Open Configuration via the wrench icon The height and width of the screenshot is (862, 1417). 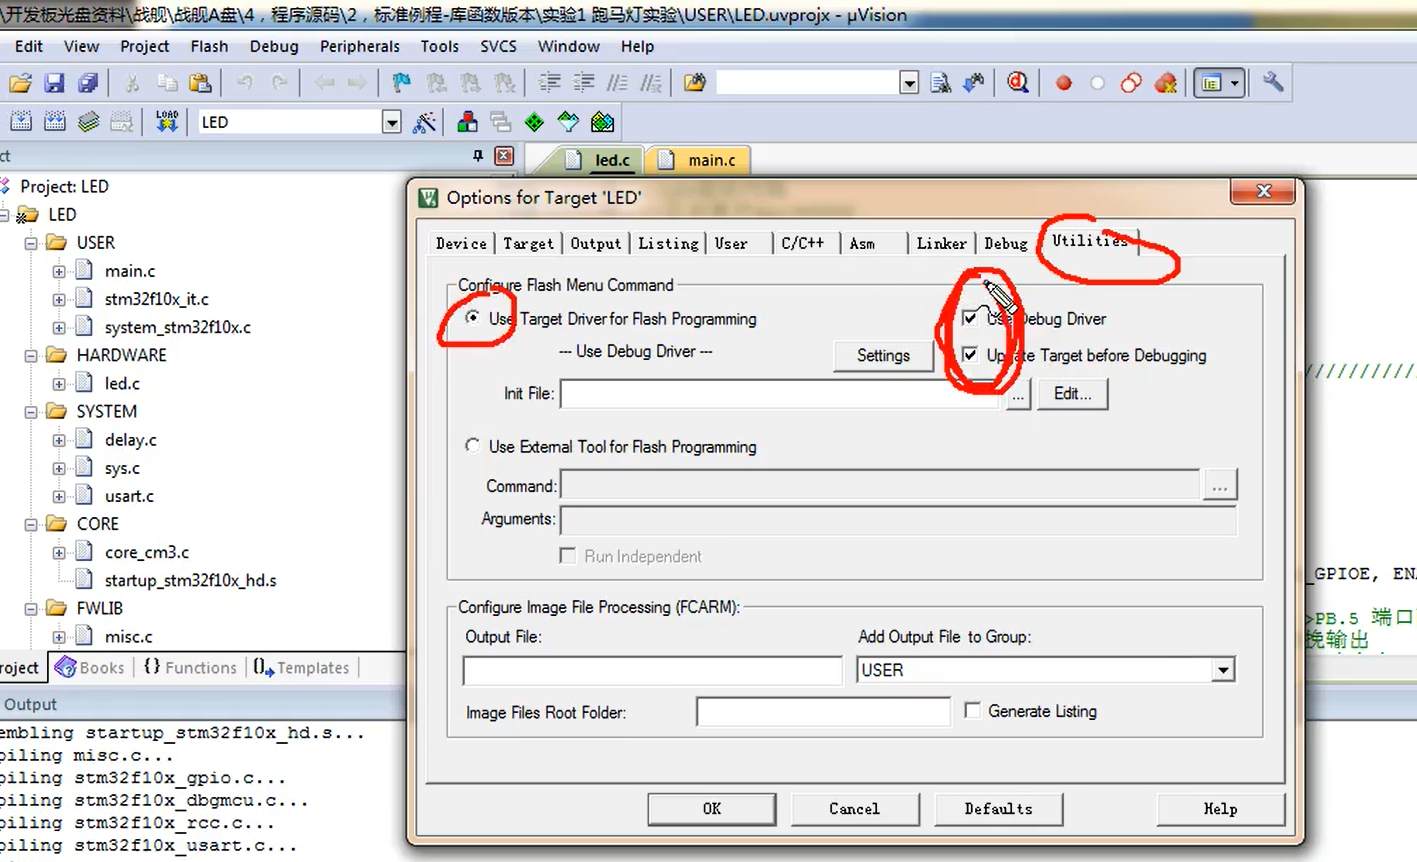(x=1272, y=83)
